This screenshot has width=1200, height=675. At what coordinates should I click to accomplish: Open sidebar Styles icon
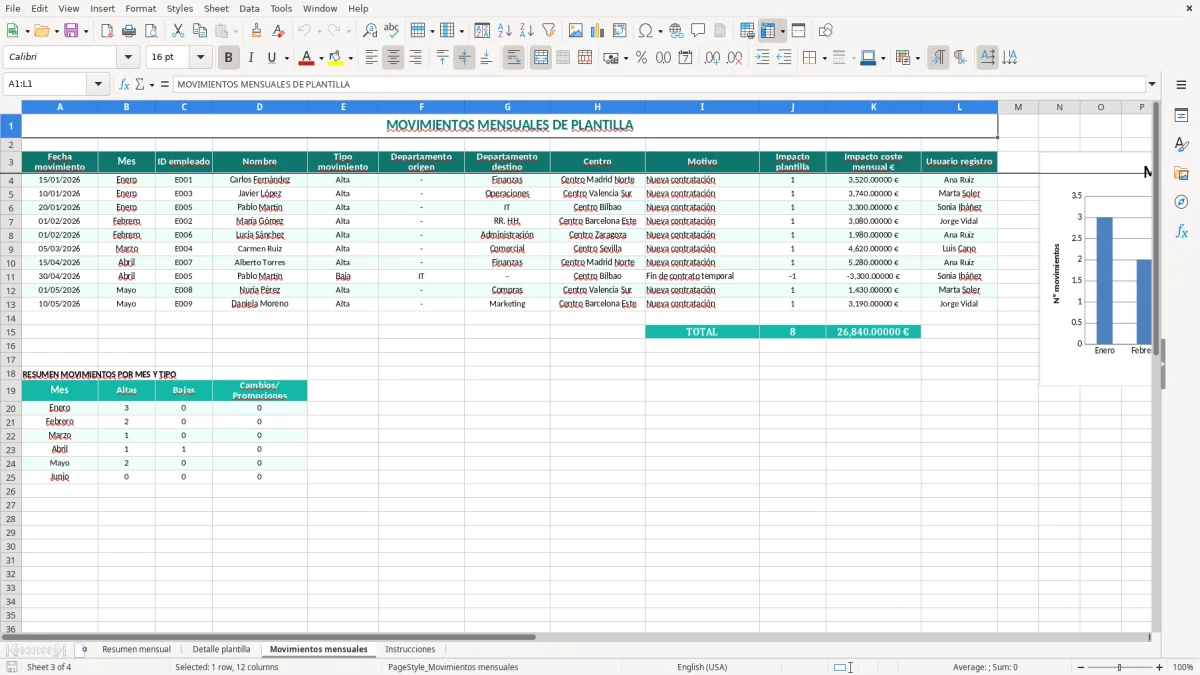1181,144
